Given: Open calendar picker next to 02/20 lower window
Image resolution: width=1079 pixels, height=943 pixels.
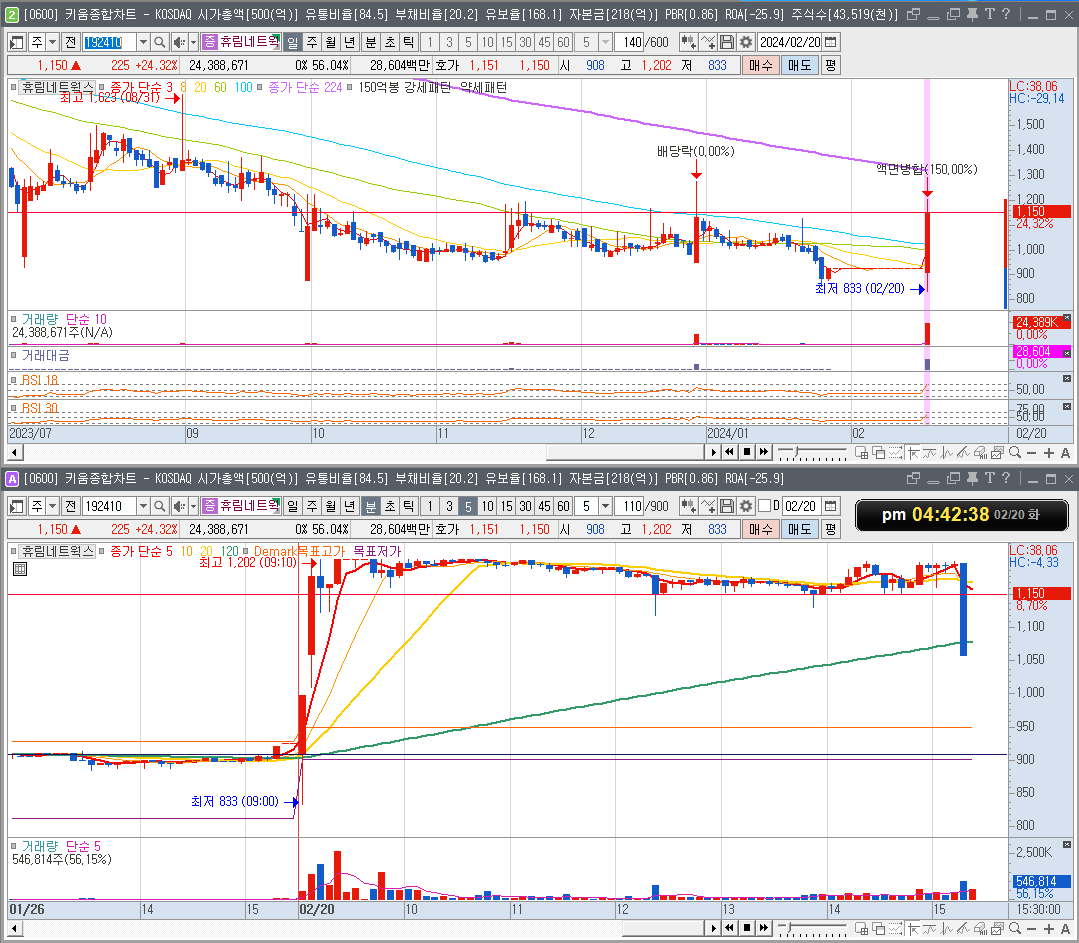Looking at the screenshot, I should 831,507.
